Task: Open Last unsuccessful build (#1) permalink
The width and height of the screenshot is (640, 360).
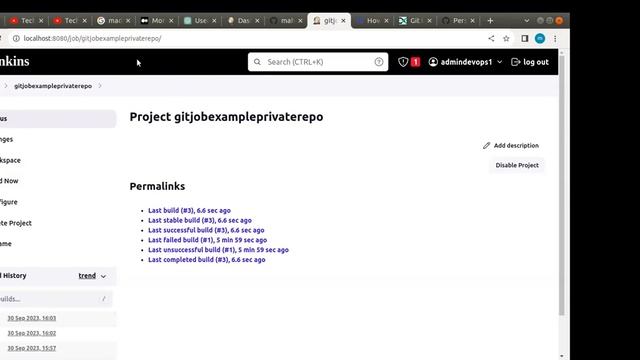Action: (218, 250)
